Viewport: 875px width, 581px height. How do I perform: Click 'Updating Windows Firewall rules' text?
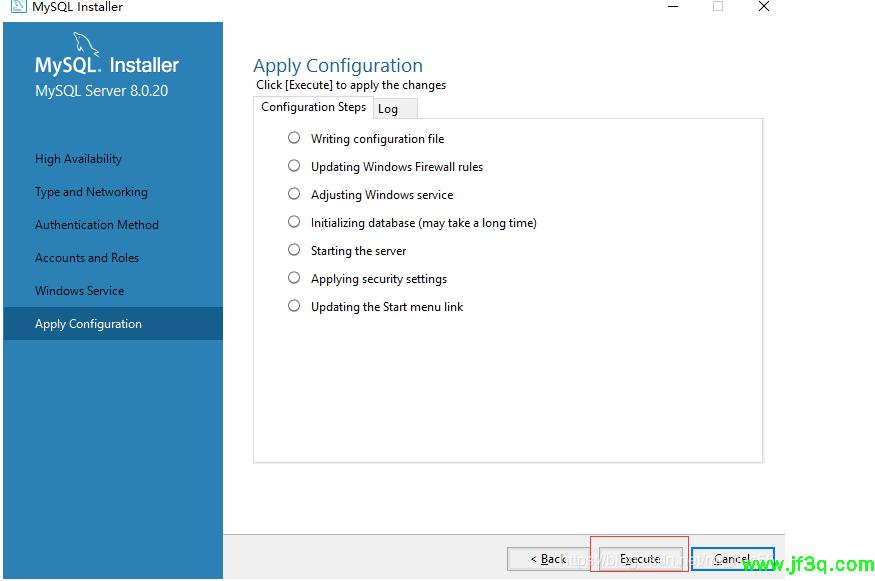pyautogui.click(x=397, y=167)
